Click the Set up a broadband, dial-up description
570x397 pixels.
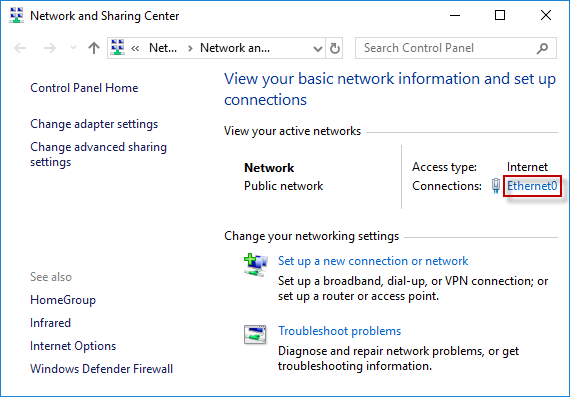coord(413,288)
